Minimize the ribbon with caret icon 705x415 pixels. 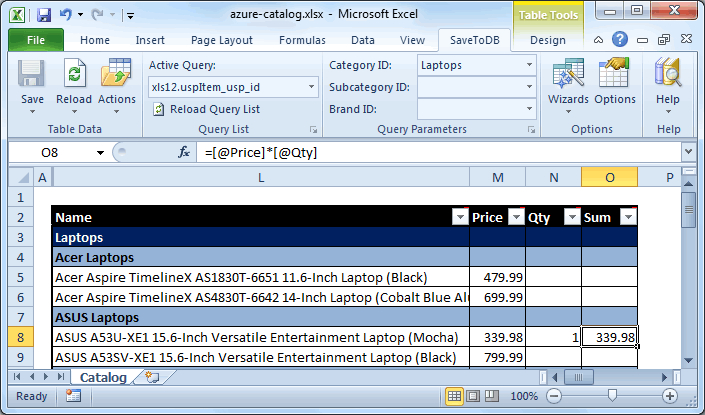[598, 40]
